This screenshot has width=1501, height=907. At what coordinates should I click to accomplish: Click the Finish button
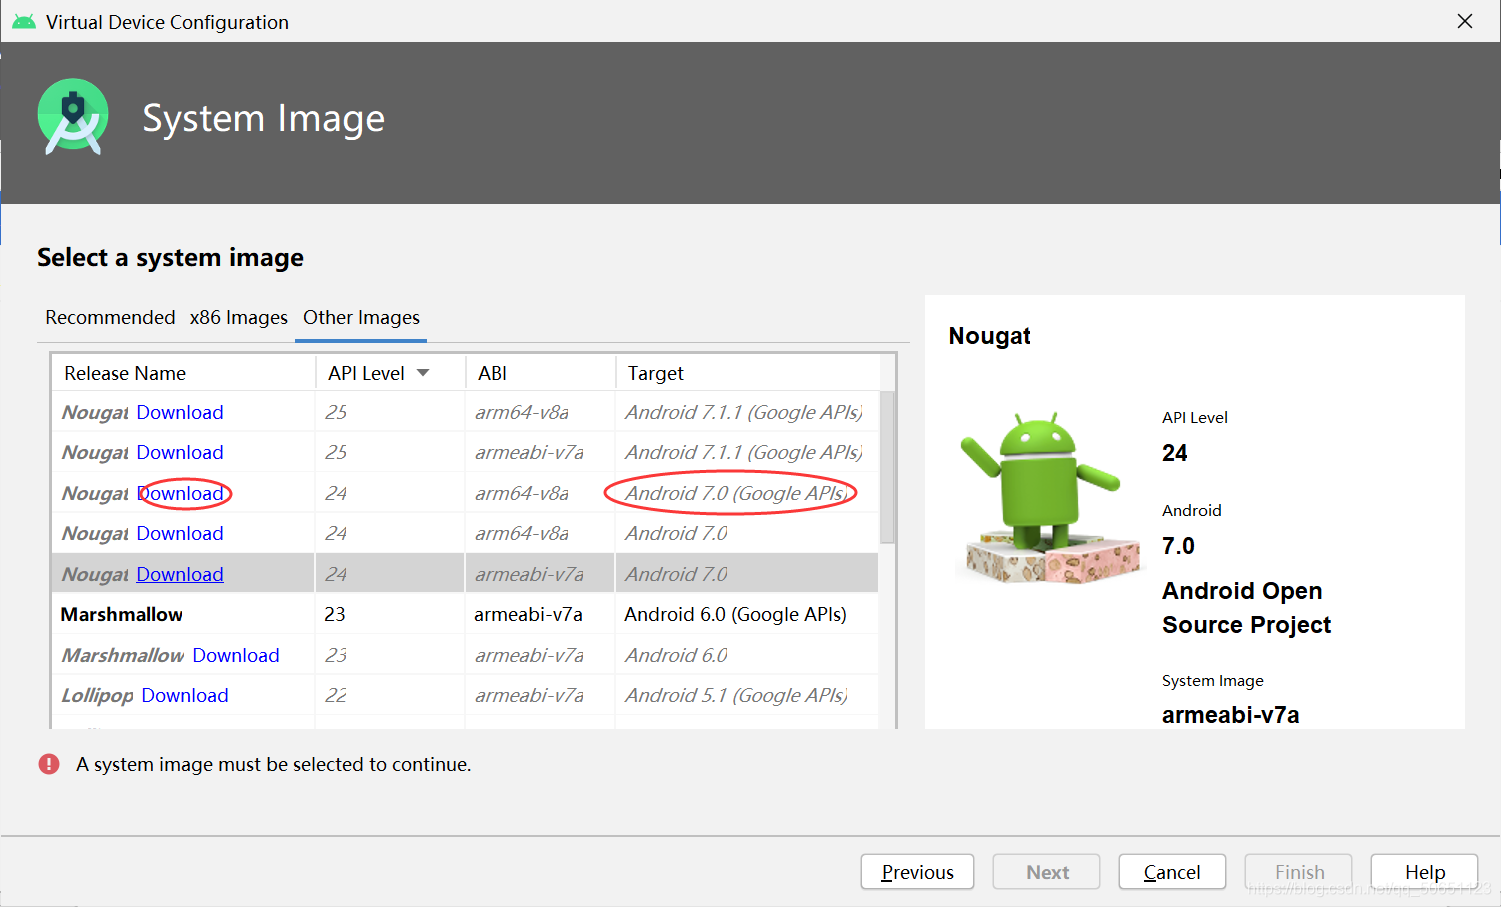tap(1299, 872)
